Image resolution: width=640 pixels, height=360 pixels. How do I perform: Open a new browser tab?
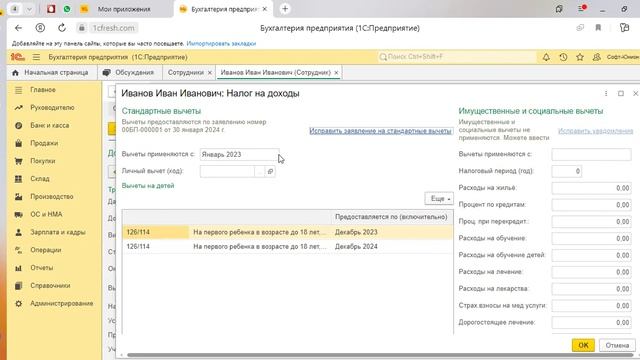(x=285, y=9)
